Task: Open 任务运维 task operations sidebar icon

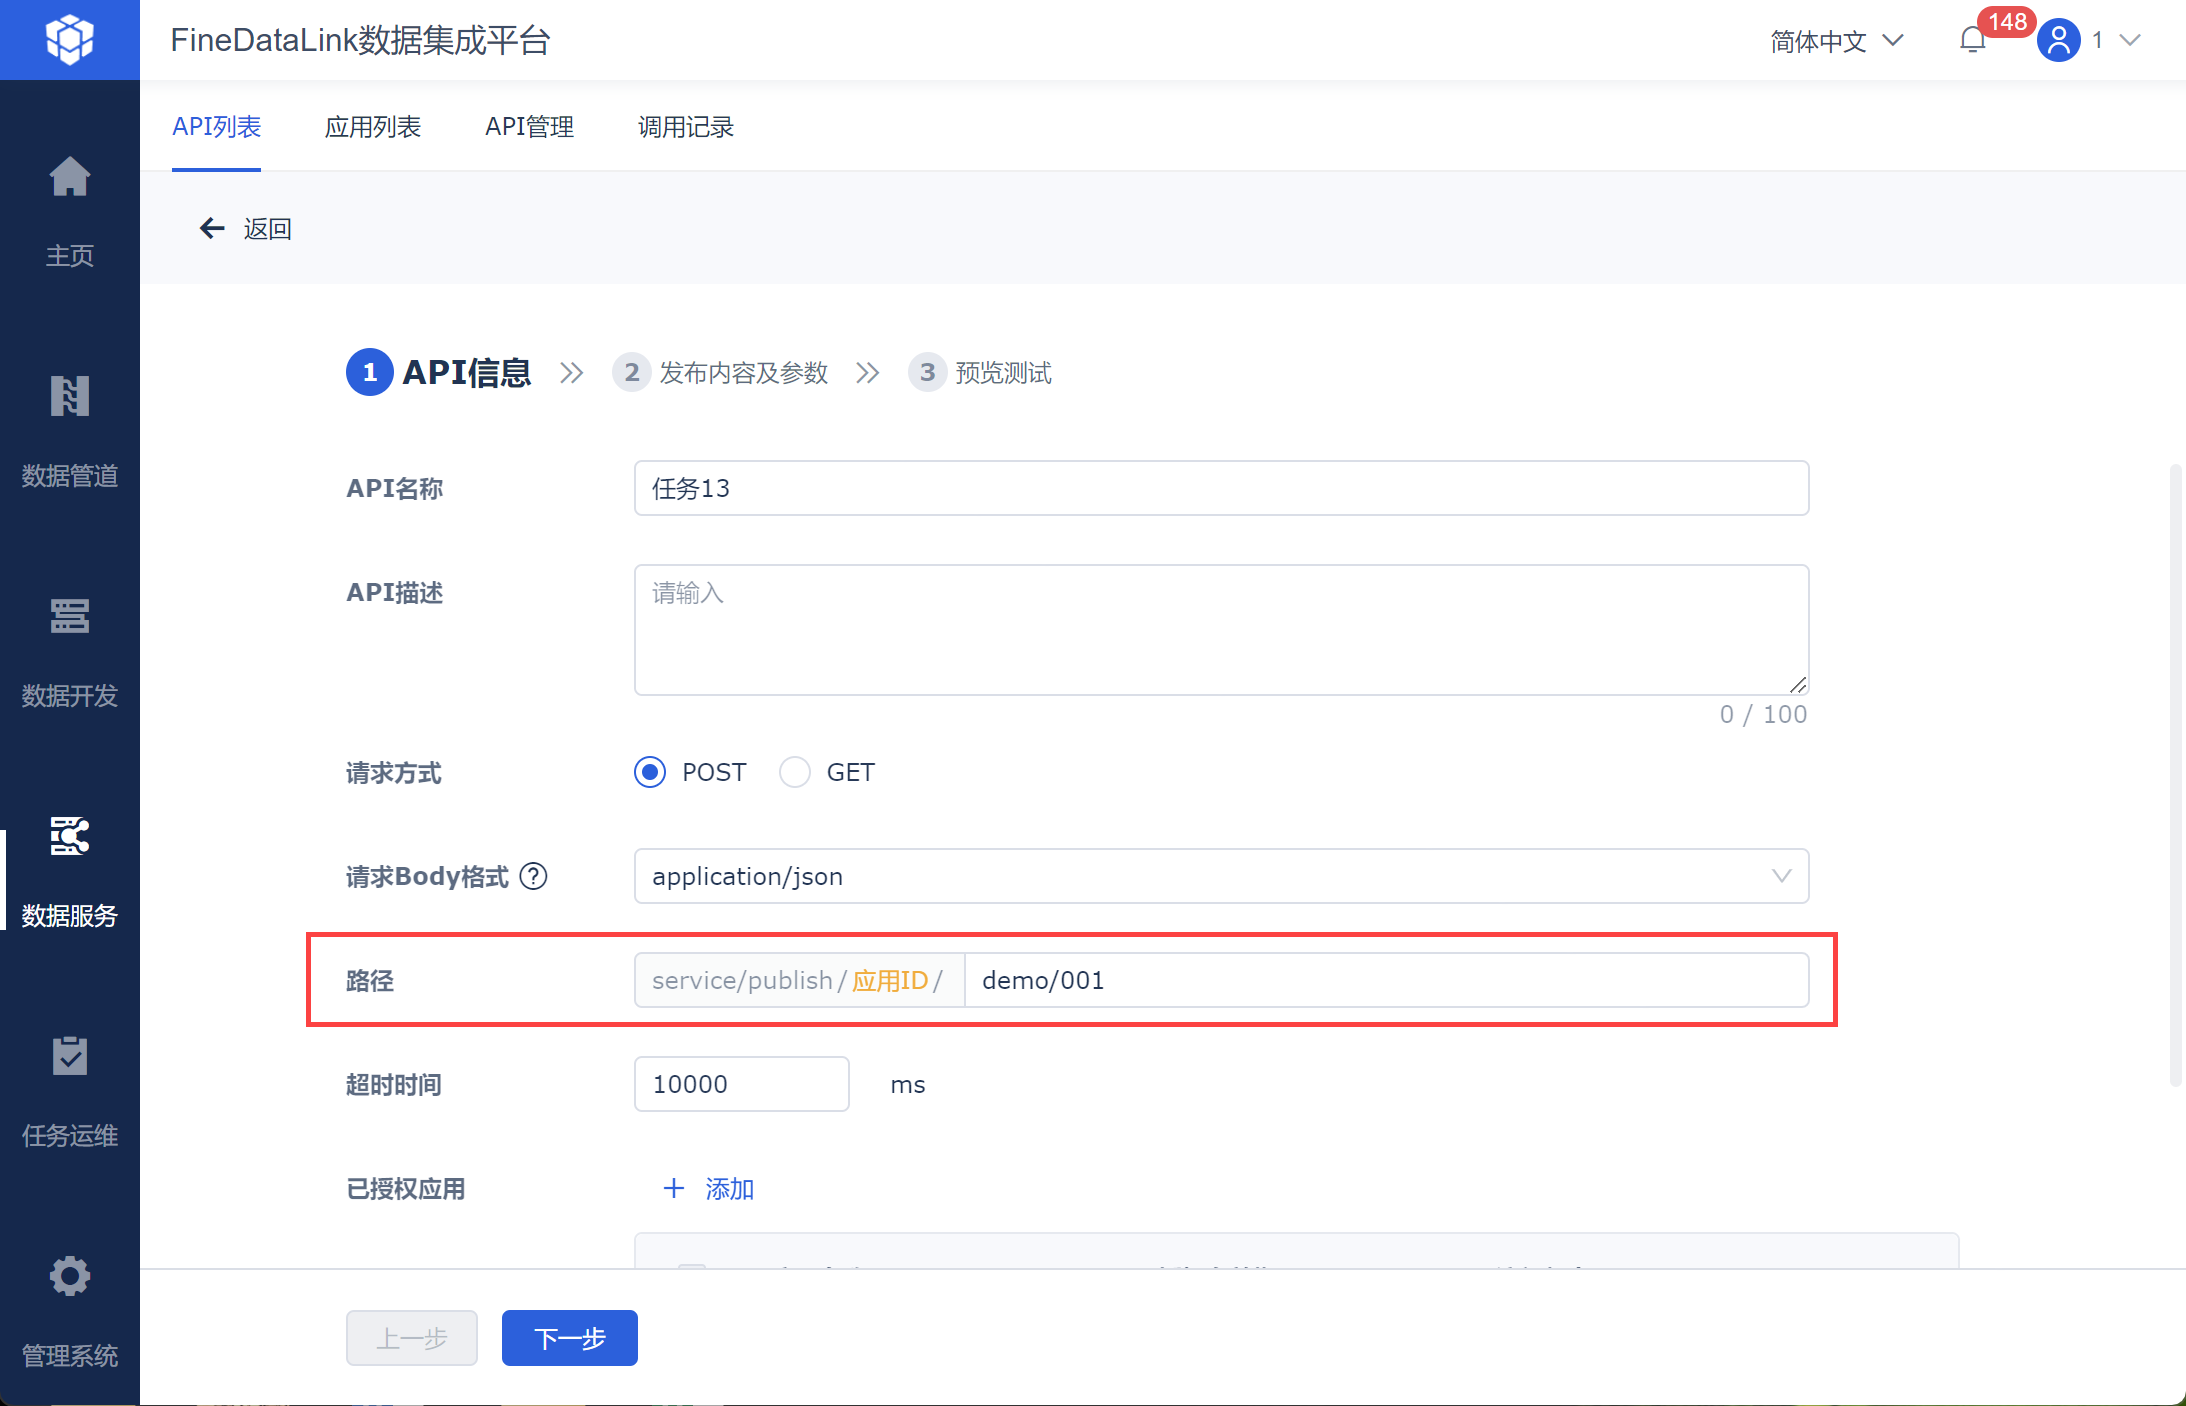Action: 69,1057
